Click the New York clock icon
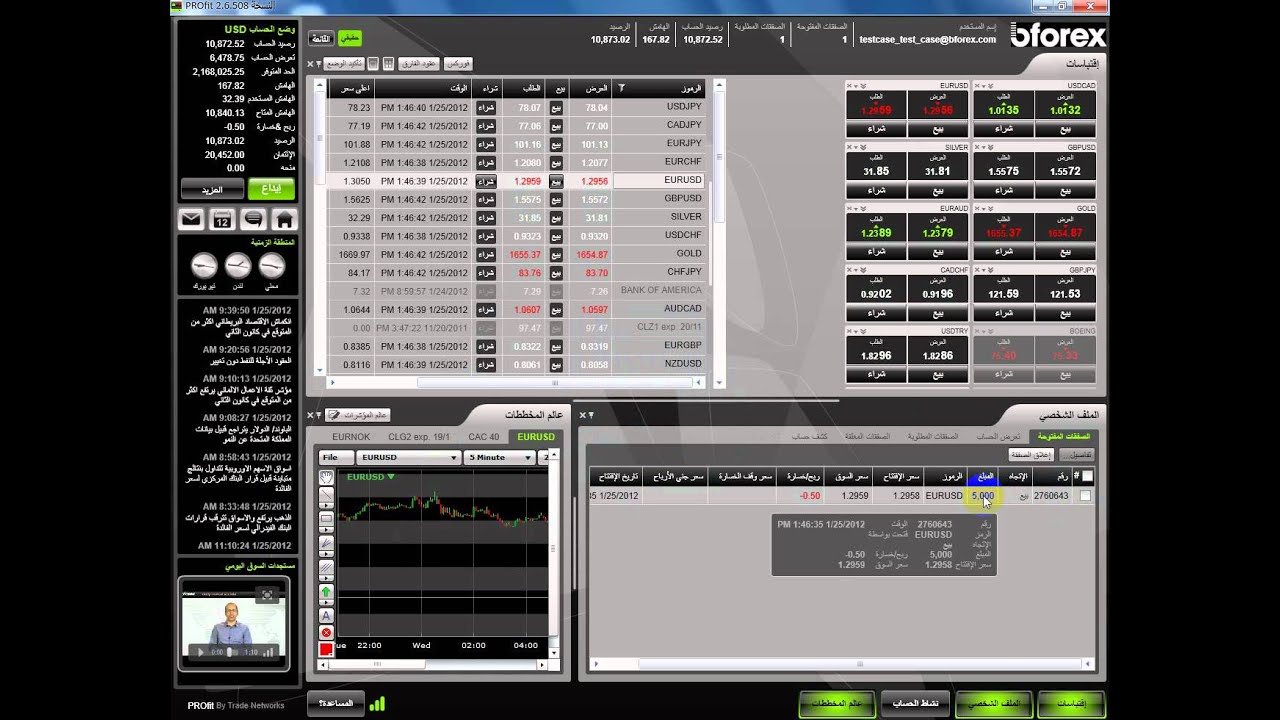The width and height of the screenshot is (1280, 720). click(x=204, y=266)
